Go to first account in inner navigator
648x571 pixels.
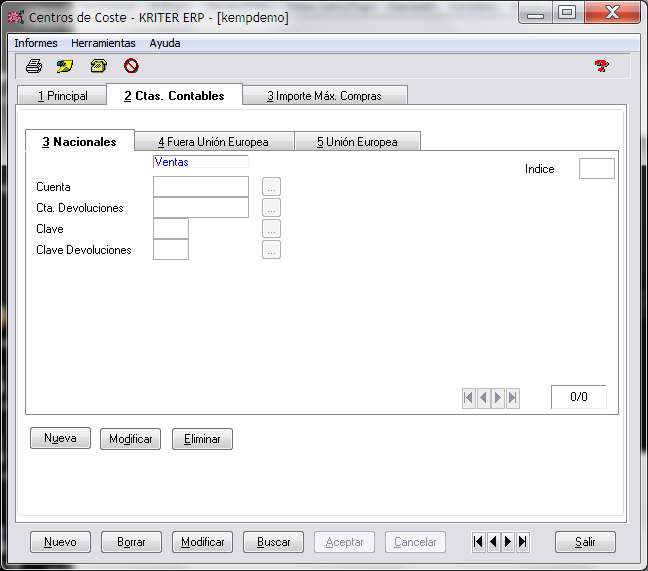(469, 398)
